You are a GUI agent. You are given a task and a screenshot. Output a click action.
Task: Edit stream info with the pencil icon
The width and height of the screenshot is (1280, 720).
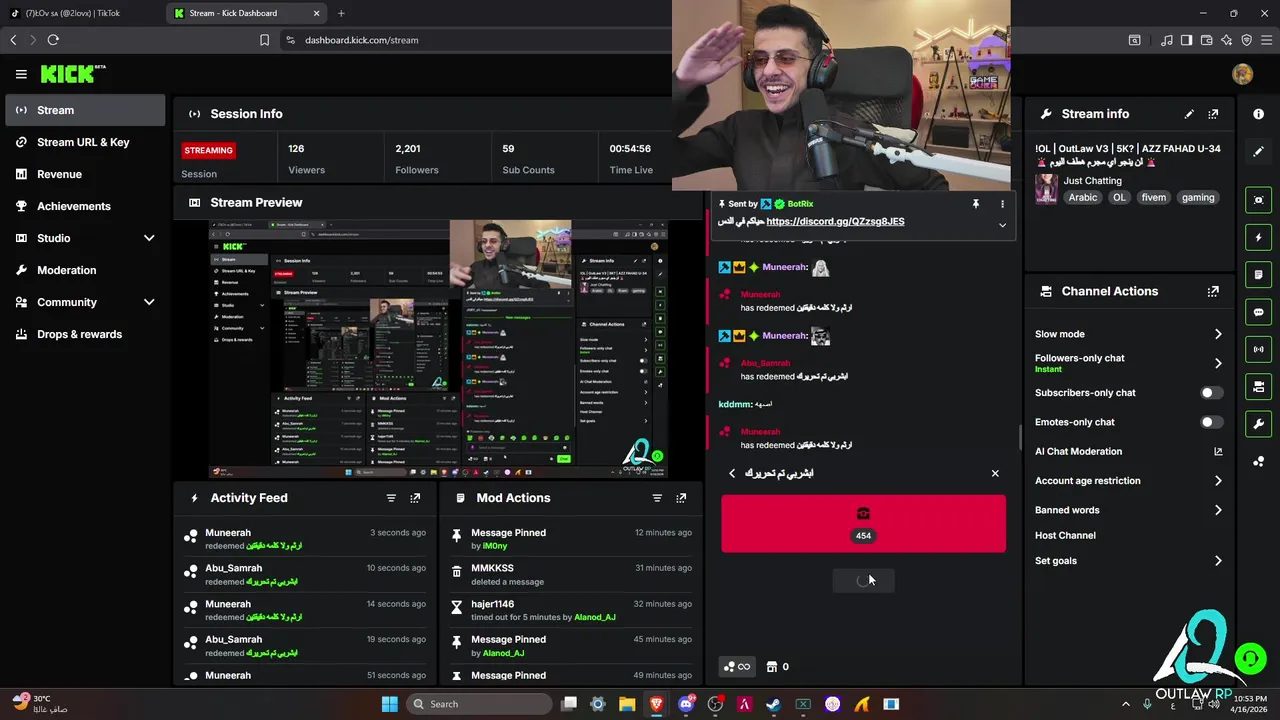pos(1189,114)
